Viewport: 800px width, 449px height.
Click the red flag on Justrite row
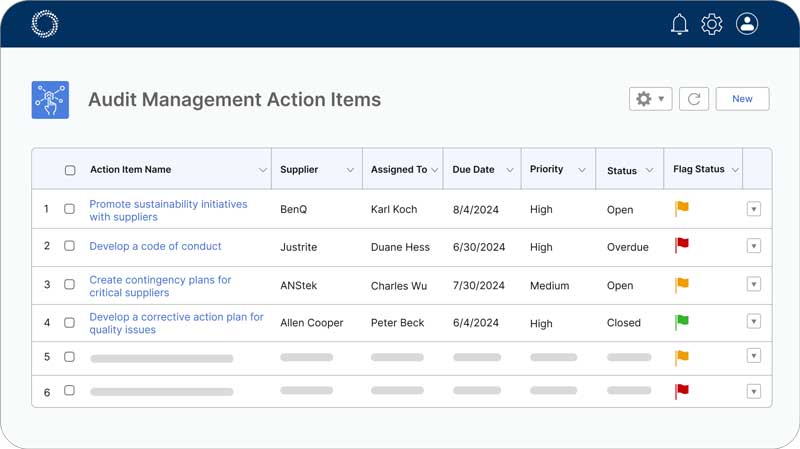click(682, 245)
